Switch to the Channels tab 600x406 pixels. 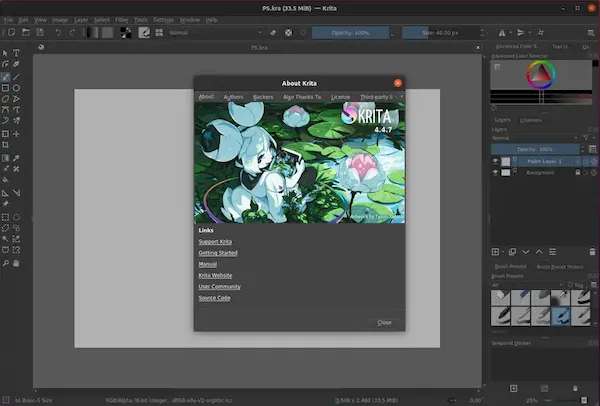[531, 120]
